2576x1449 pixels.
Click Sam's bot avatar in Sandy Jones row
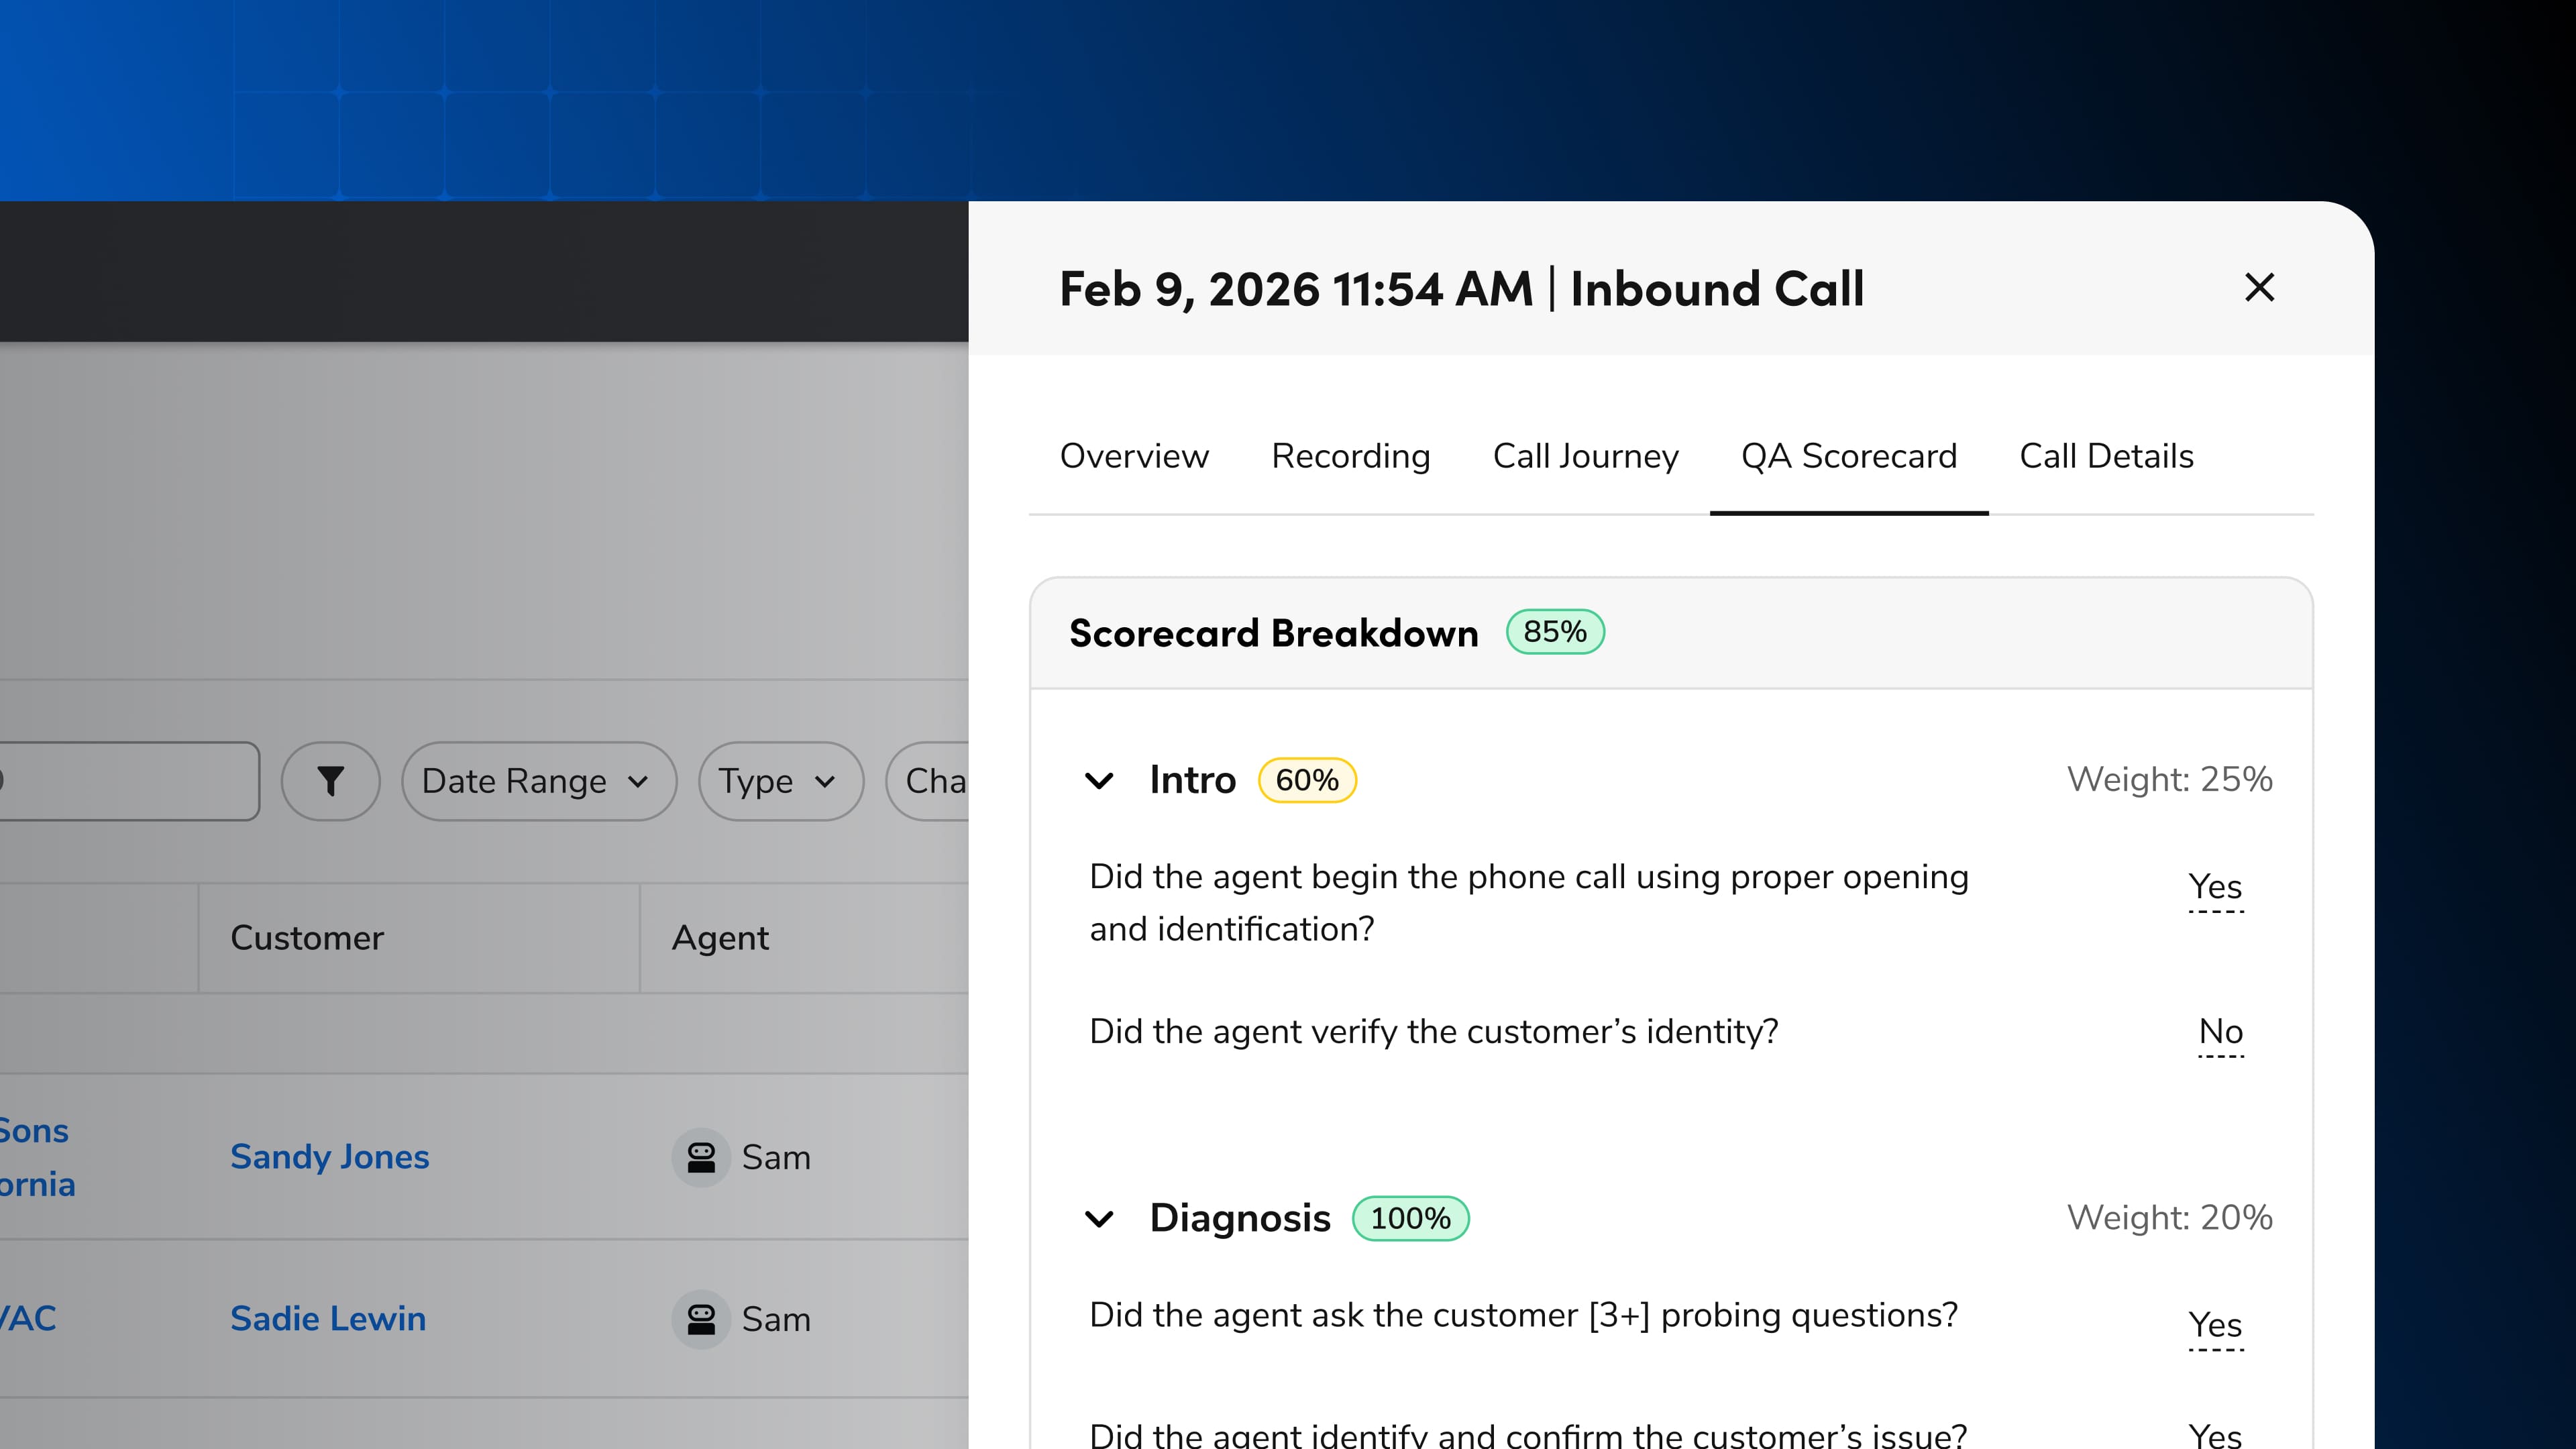700,1157
